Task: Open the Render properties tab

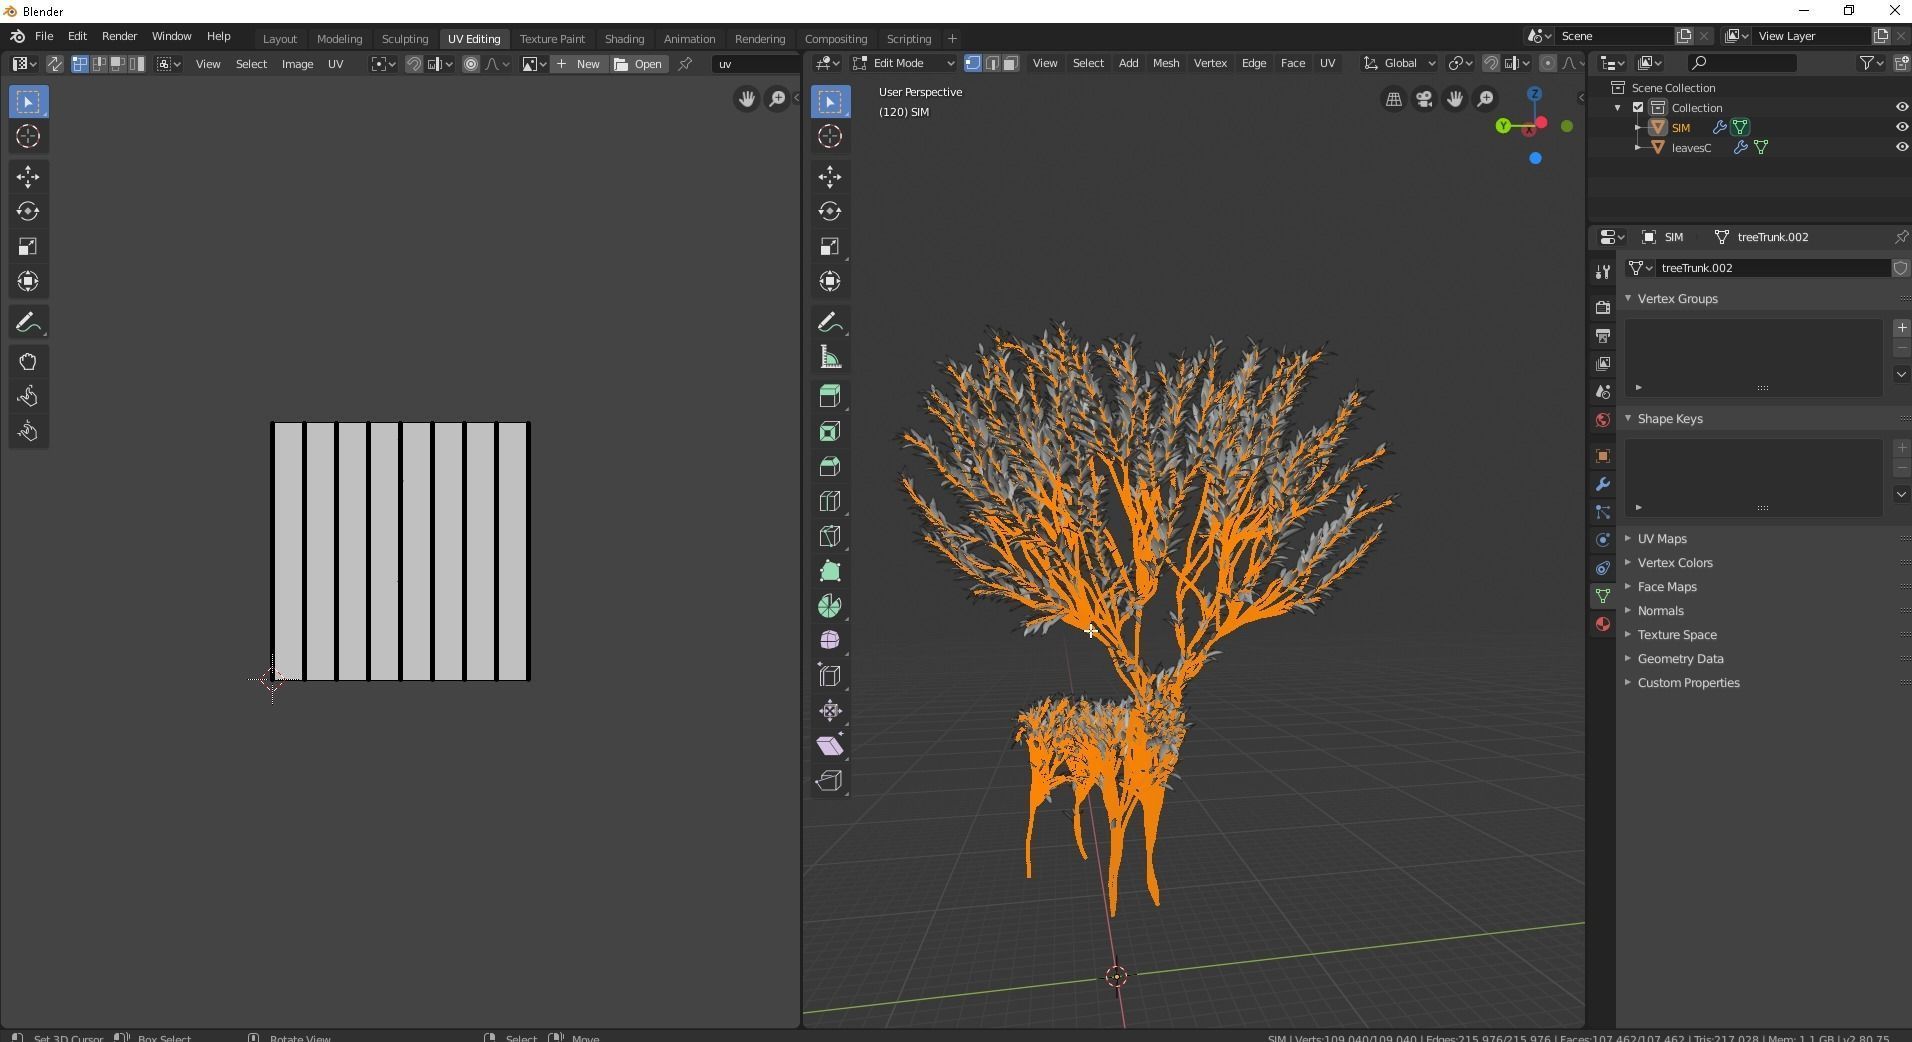Action: (x=1603, y=307)
